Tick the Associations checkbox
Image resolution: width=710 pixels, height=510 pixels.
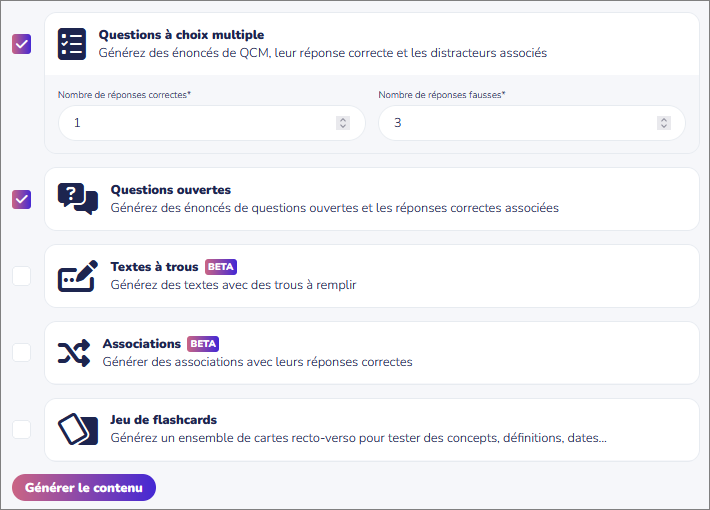[21, 352]
